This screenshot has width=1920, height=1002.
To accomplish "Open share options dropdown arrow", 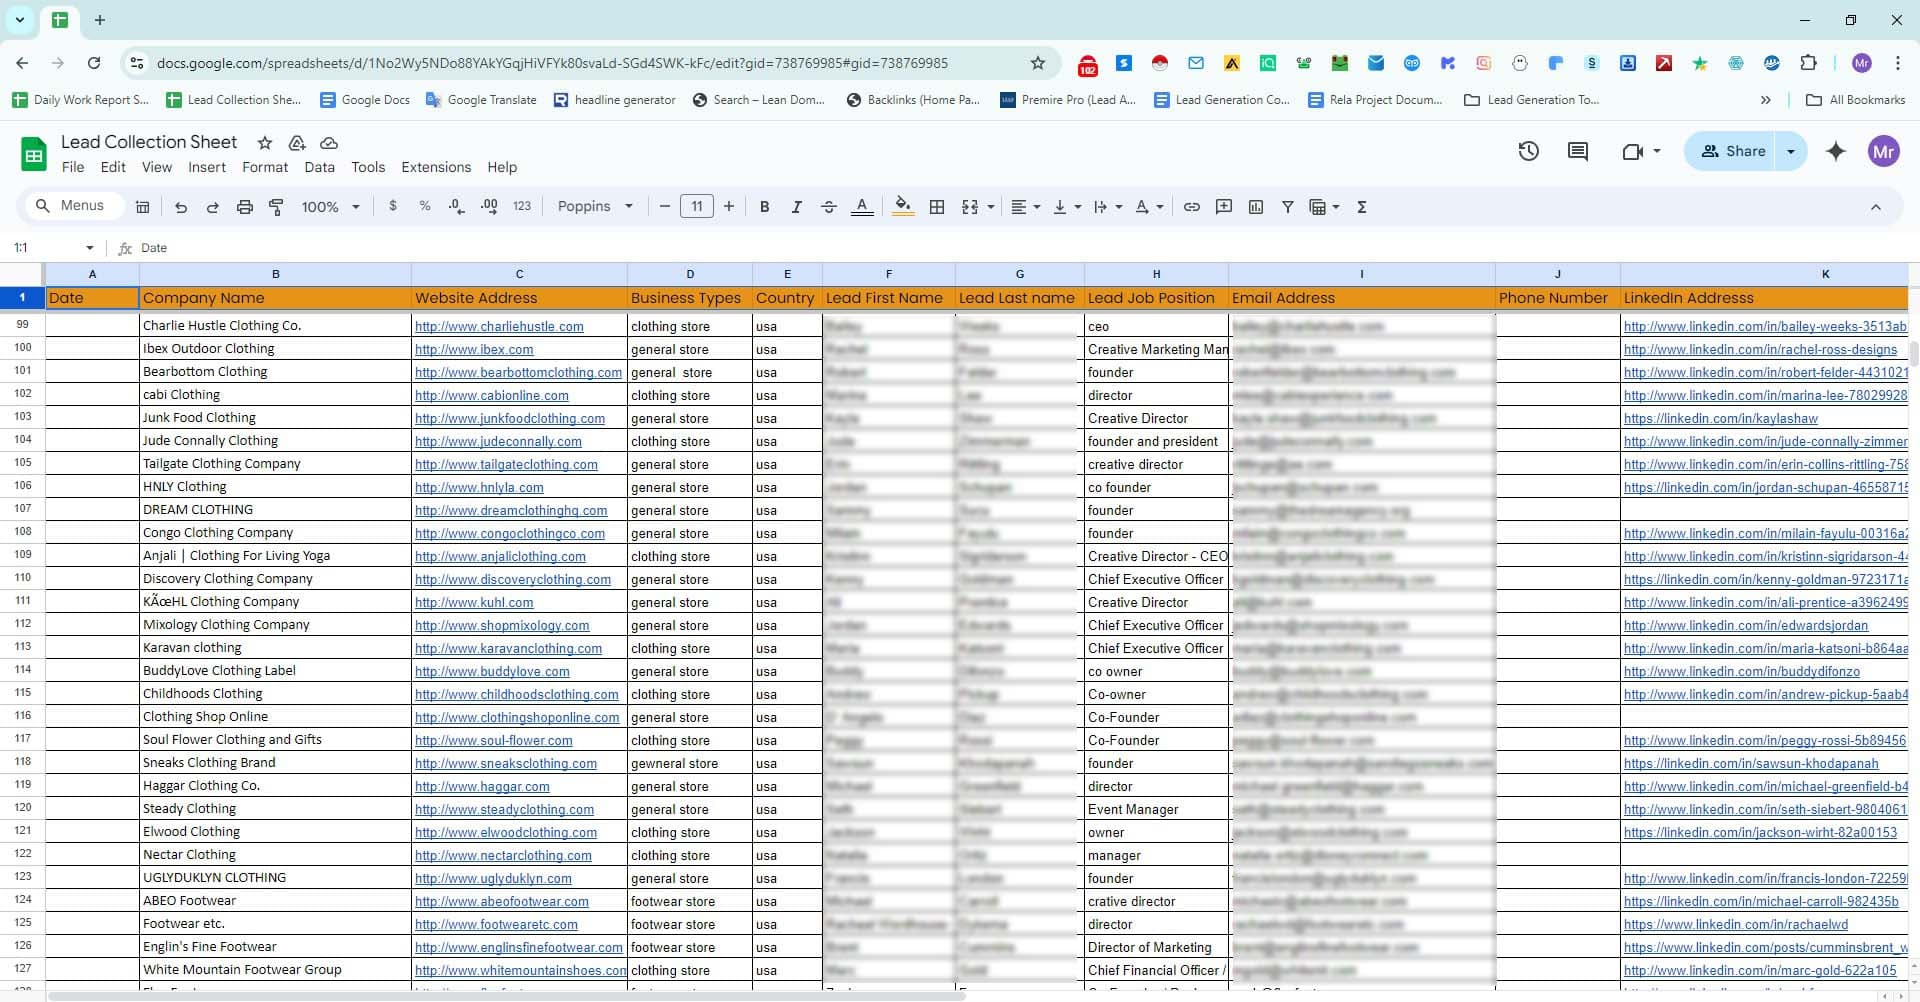I will pyautogui.click(x=1791, y=151).
